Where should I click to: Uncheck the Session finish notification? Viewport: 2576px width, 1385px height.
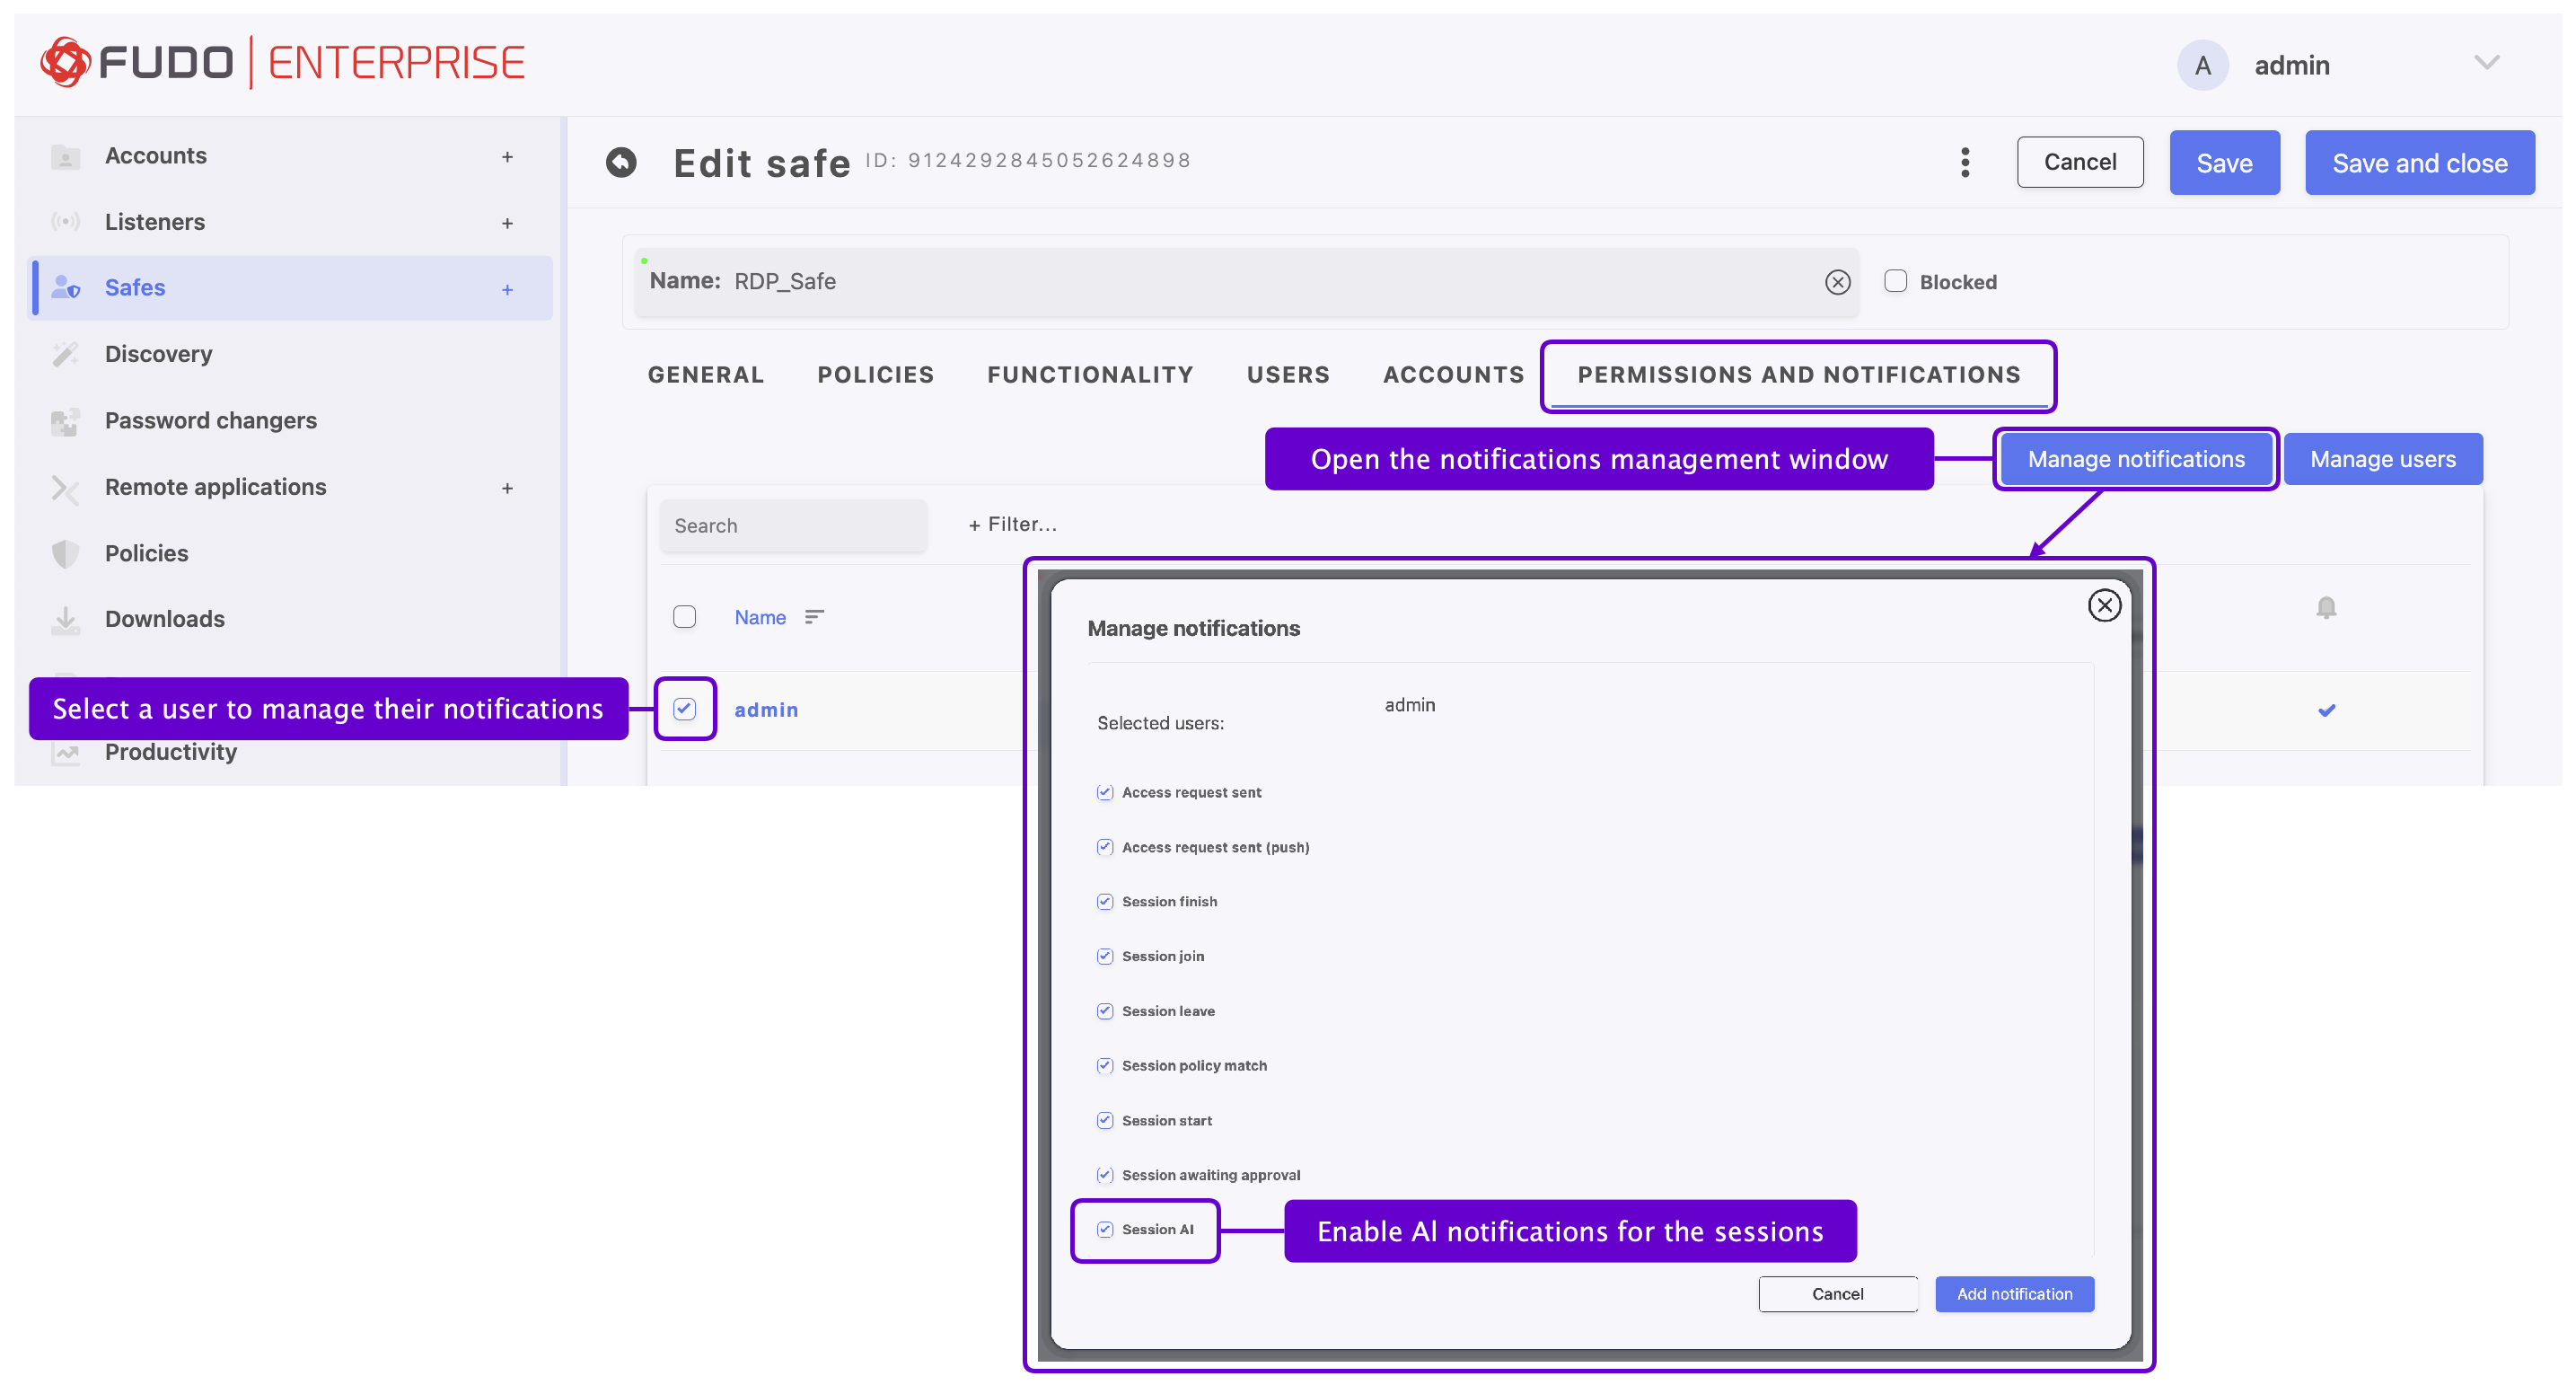tap(1104, 901)
